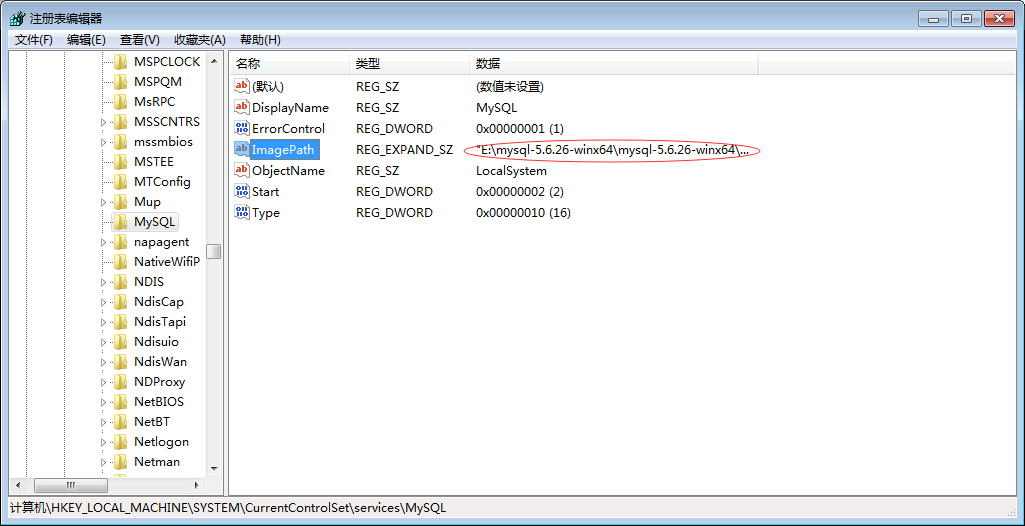Click the MySQL folder icon
The image size is (1025, 526).
(120, 222)
